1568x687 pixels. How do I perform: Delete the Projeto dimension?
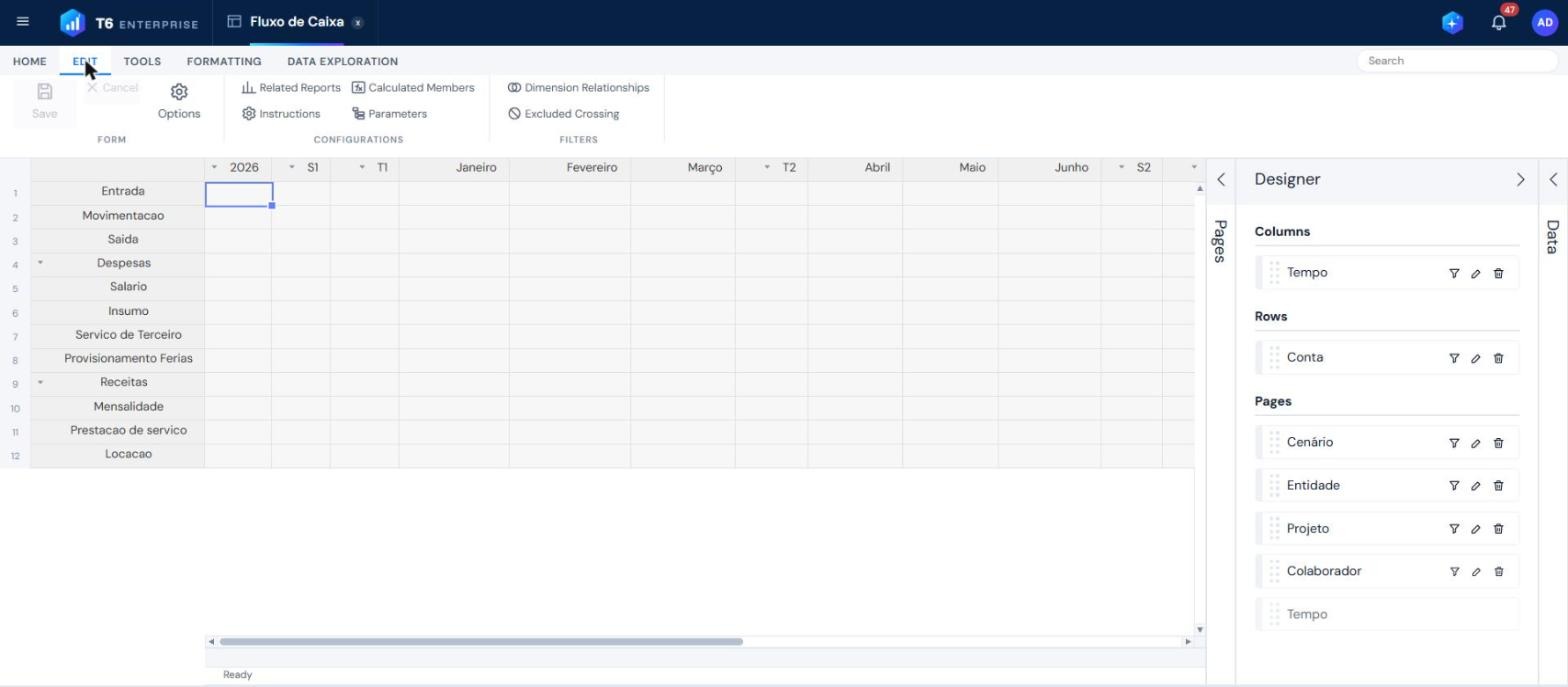pos(1498,529)
